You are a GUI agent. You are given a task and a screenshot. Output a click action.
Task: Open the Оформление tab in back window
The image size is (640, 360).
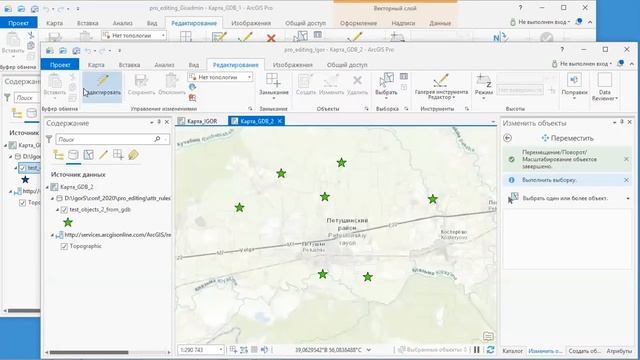tap(358, 23)
